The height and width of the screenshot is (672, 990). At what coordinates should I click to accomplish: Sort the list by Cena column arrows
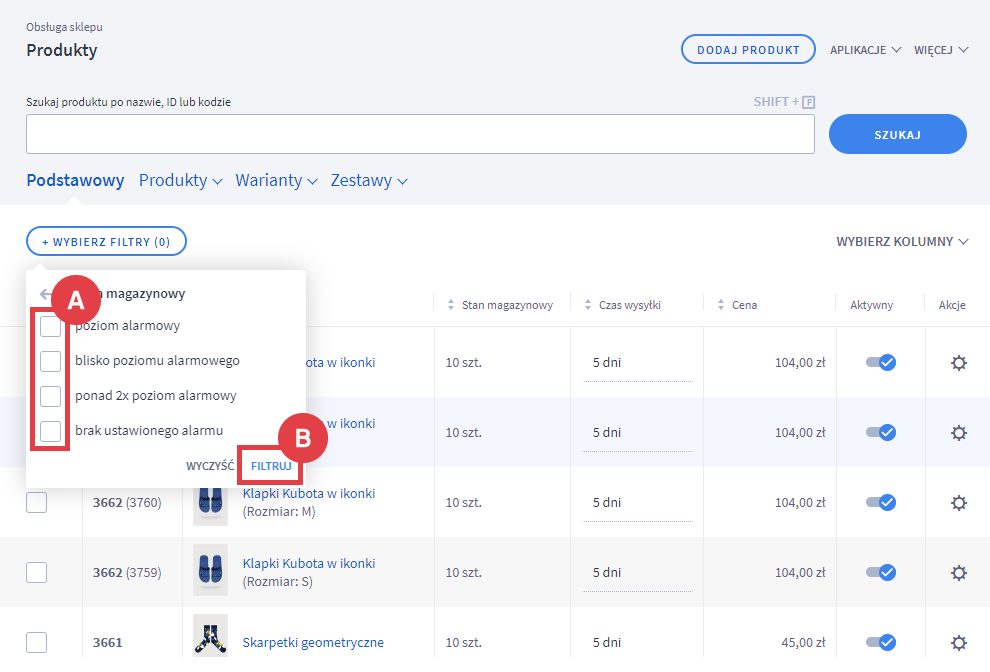pos(722,305)
